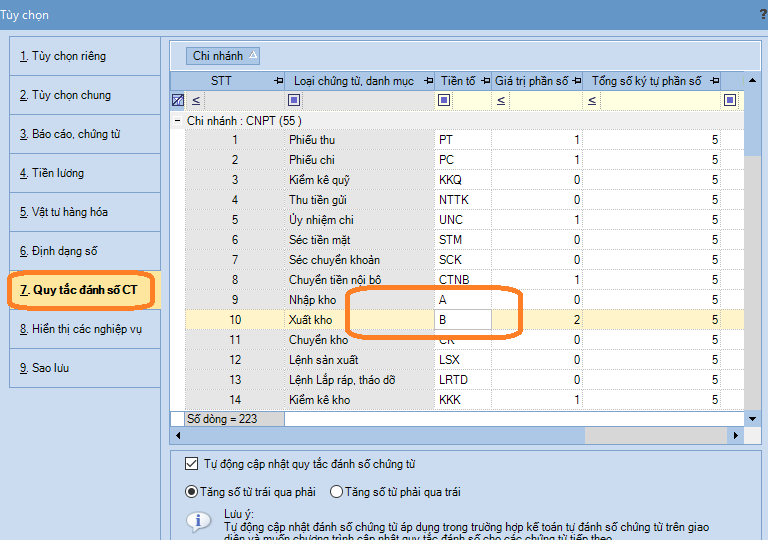Click the 'Chi nhánh' group-by sort chip
768x540 pixels.
[x=224, y=56]
